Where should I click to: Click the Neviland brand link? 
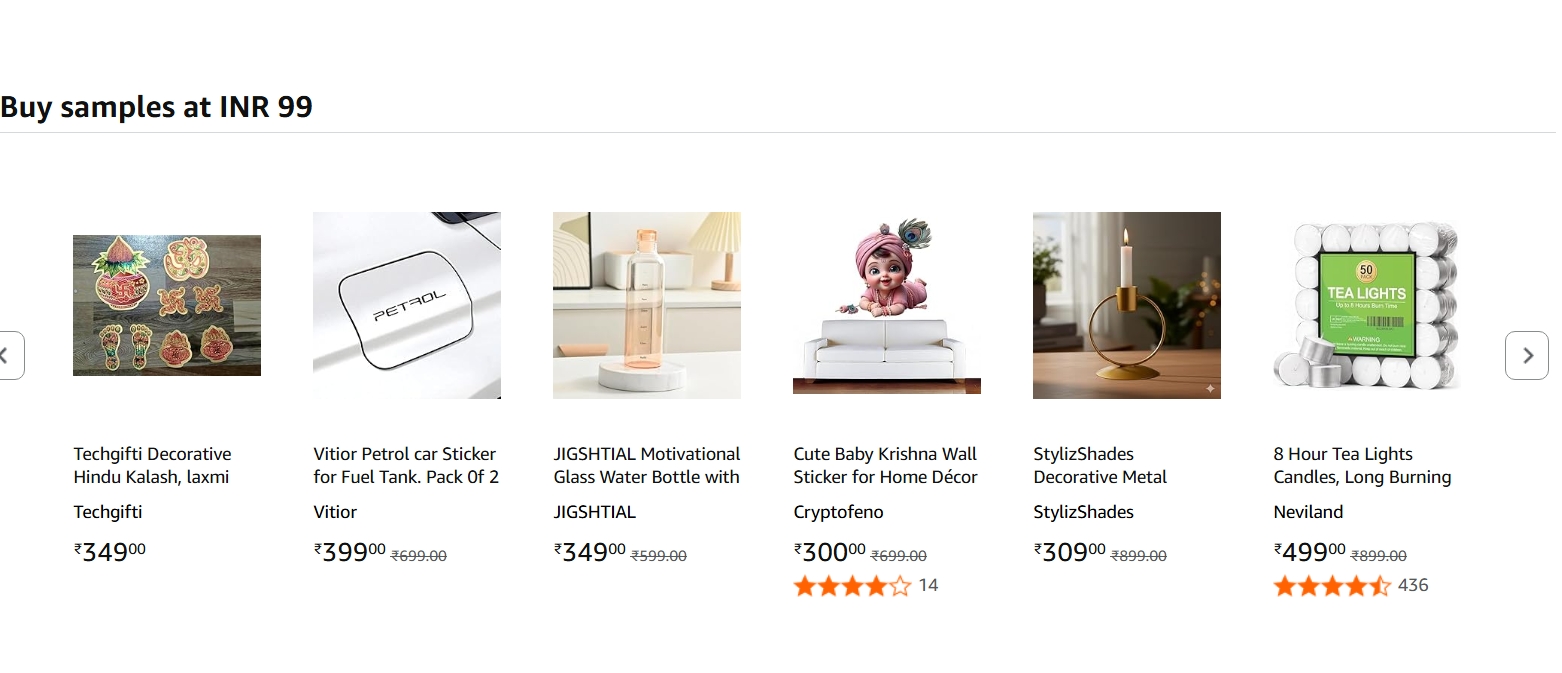click(x=1307, y=511)
